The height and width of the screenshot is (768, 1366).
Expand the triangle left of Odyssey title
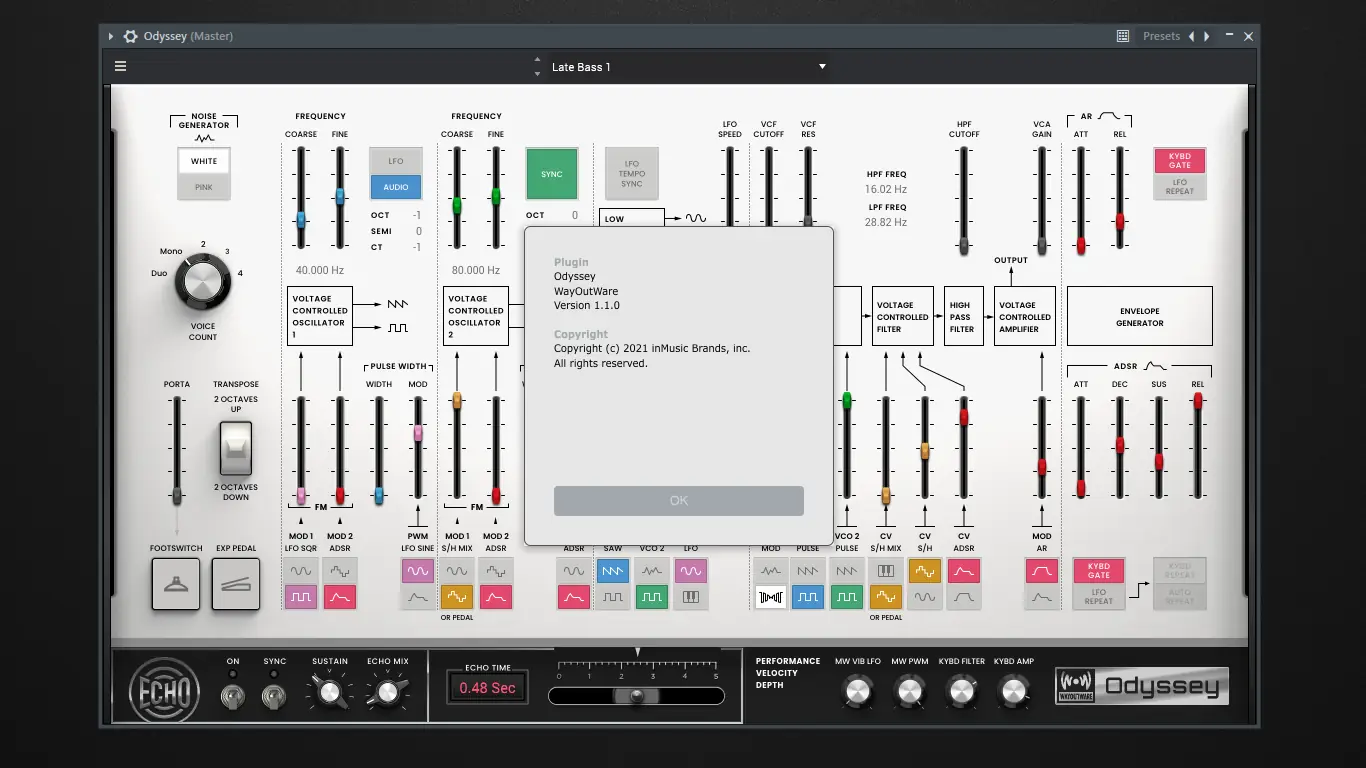tap(111, 36)
